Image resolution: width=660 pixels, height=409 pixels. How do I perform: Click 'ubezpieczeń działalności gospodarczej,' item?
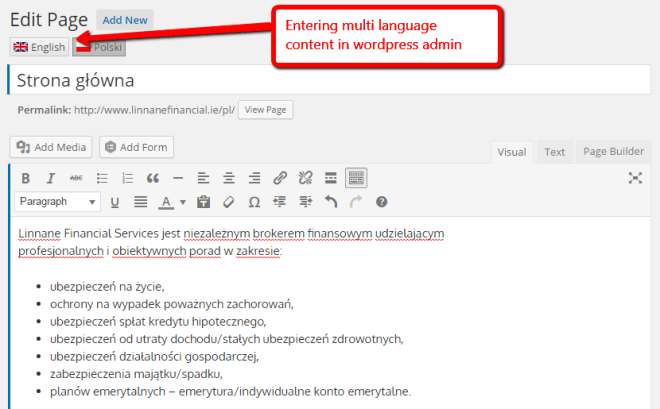click(154, 356)
